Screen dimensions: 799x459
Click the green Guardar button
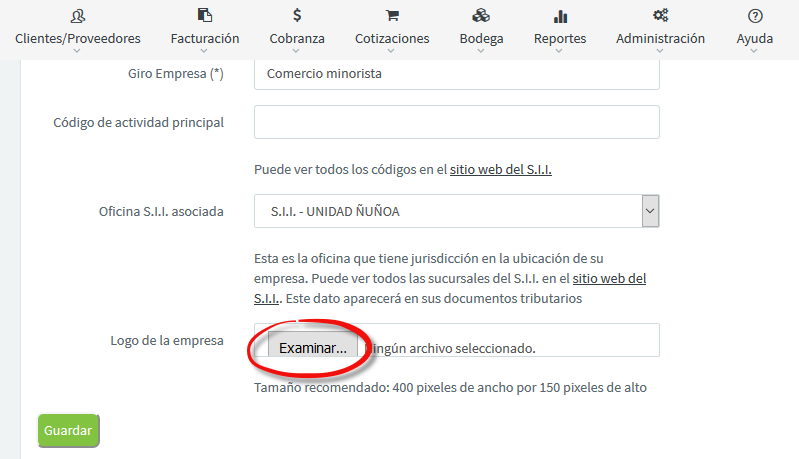pos(68,431)
